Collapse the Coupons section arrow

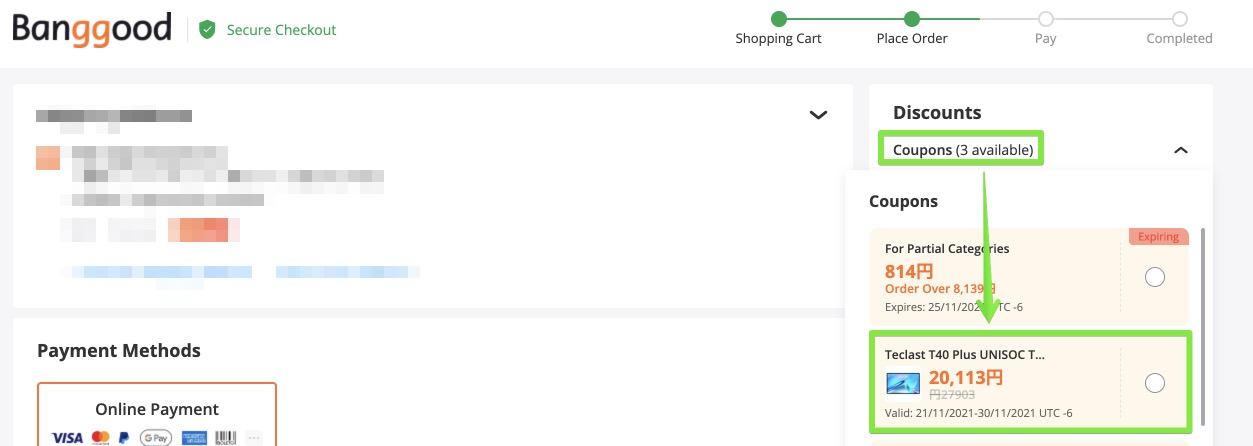click(x=1181, y=150)
